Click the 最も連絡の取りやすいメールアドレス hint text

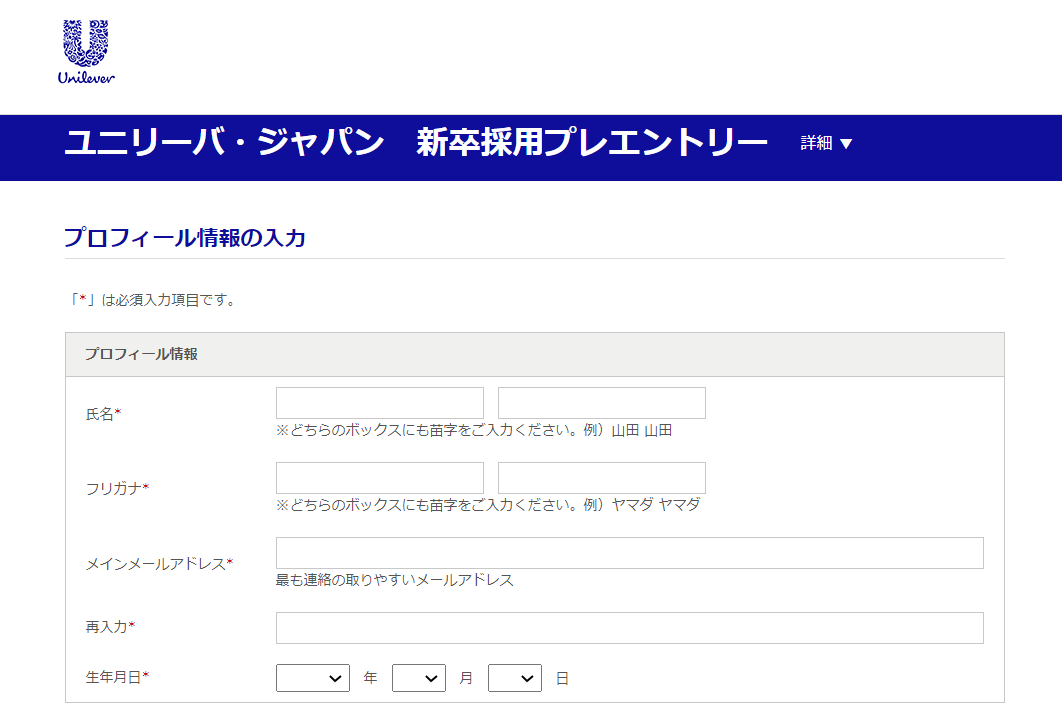coord(395,580)
